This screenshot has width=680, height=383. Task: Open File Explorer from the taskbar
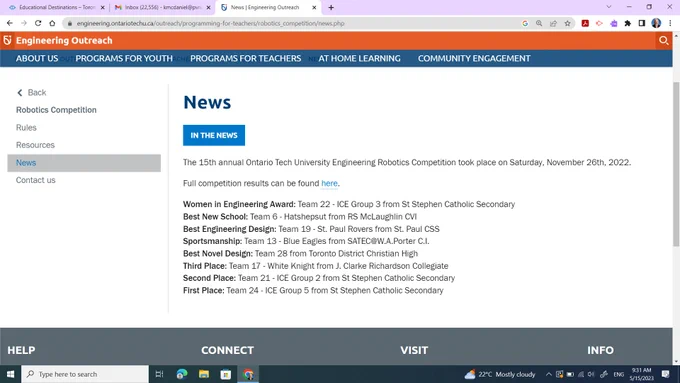pos(204,374)
